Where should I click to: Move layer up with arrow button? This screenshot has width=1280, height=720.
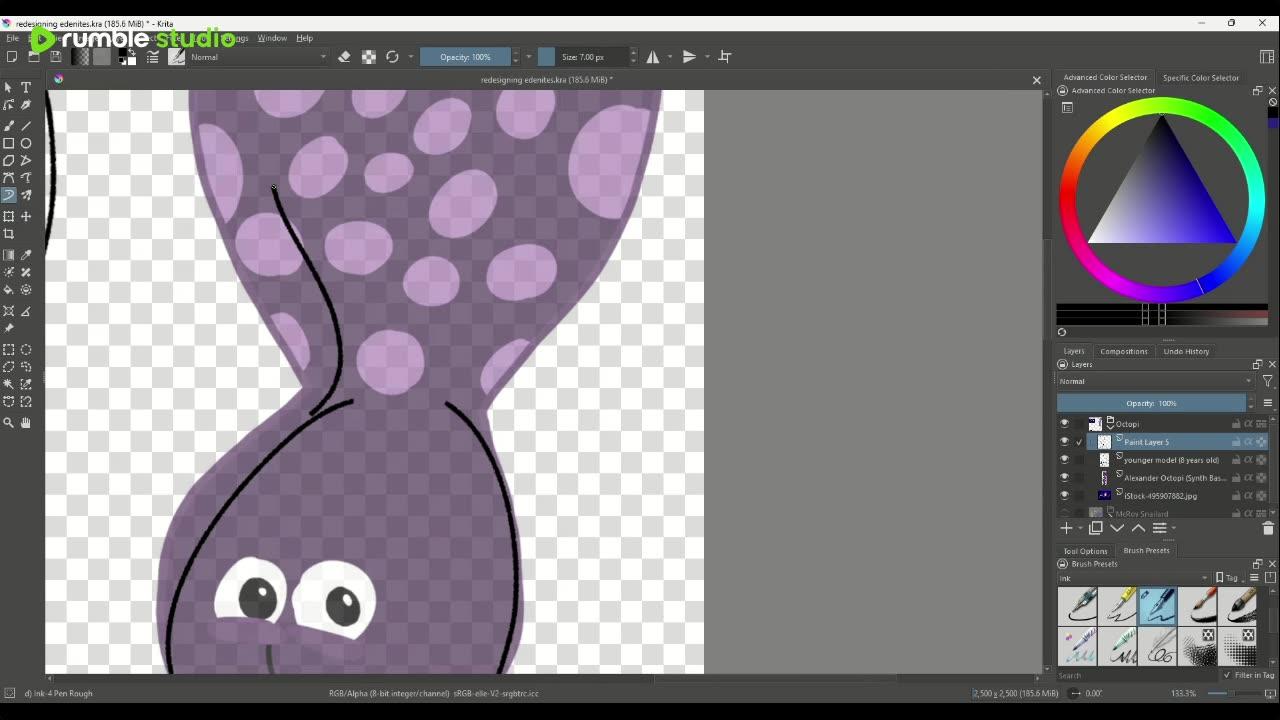(x=1138, y=528)
